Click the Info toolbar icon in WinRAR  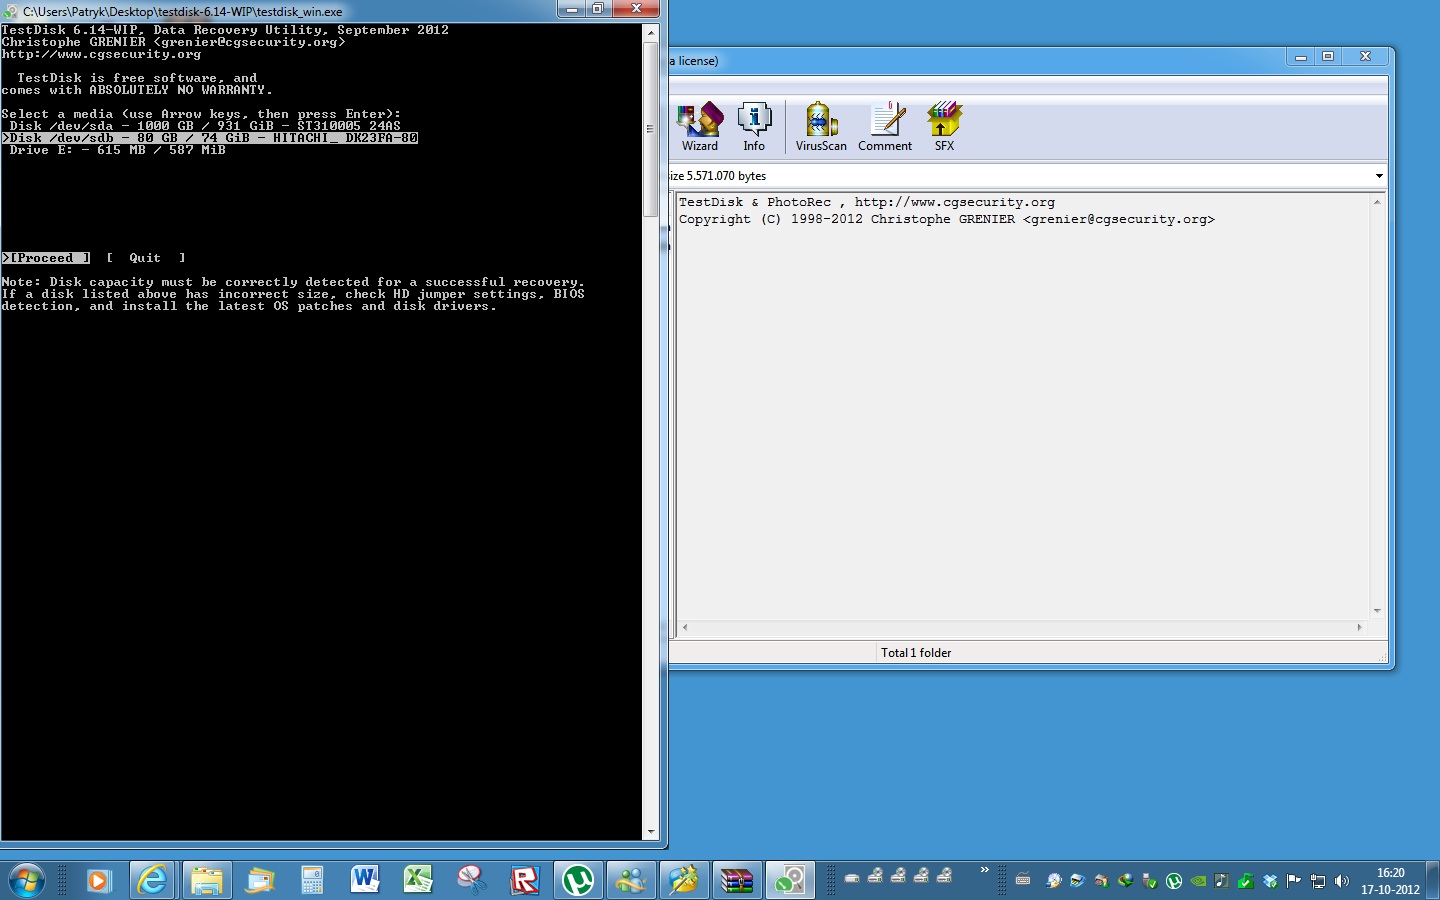pos(754,127)
